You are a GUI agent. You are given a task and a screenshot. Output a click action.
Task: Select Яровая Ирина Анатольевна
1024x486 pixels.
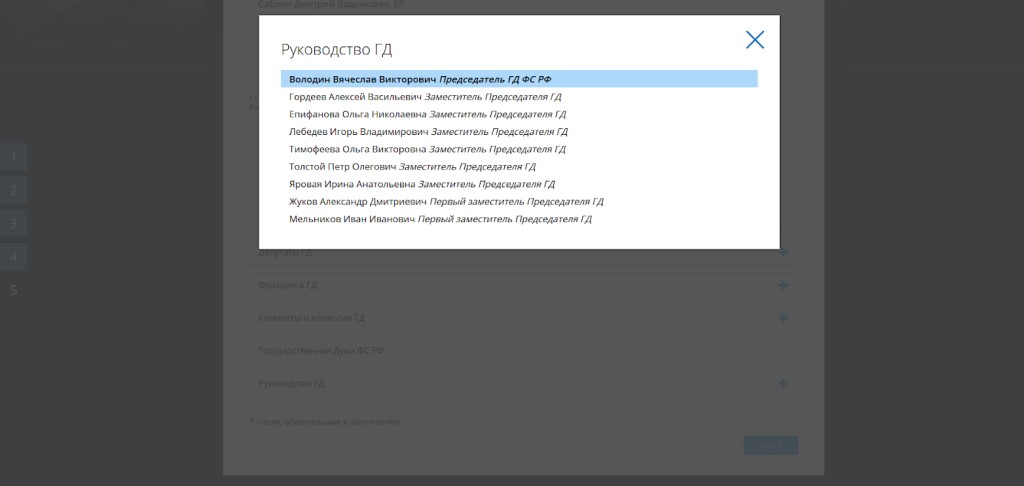tap(519, 184)
